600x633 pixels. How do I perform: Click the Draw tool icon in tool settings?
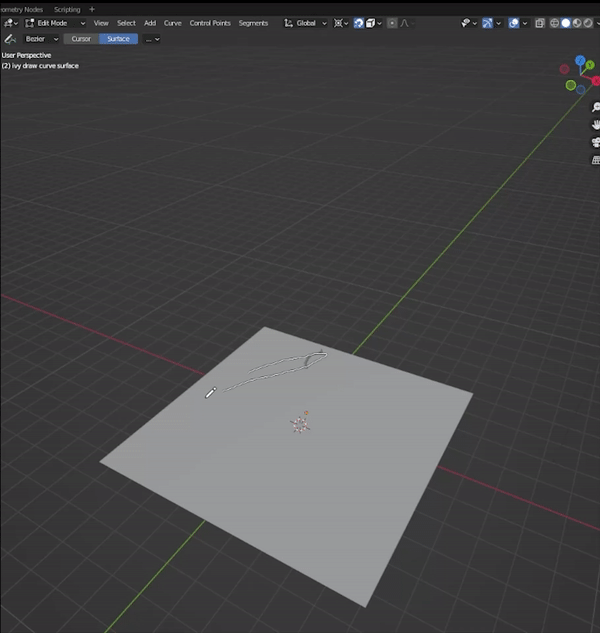(x=10, y=39)
